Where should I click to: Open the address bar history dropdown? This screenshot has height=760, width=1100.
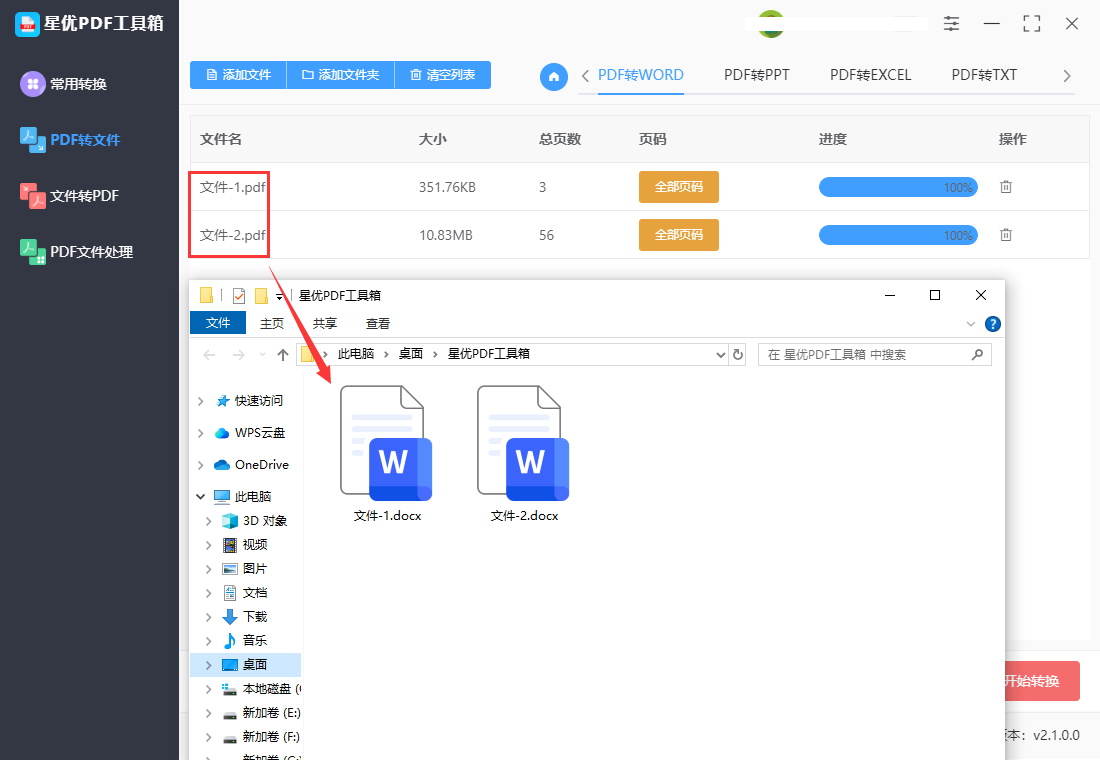tap(720, 355)
